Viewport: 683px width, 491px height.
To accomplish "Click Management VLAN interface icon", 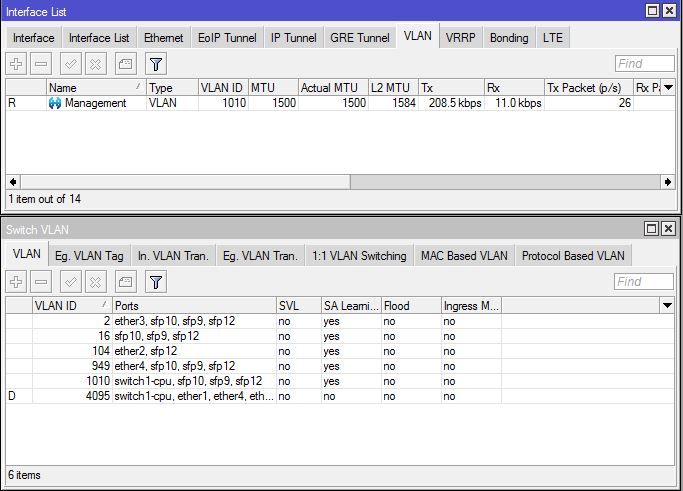I will coord(55,103).
